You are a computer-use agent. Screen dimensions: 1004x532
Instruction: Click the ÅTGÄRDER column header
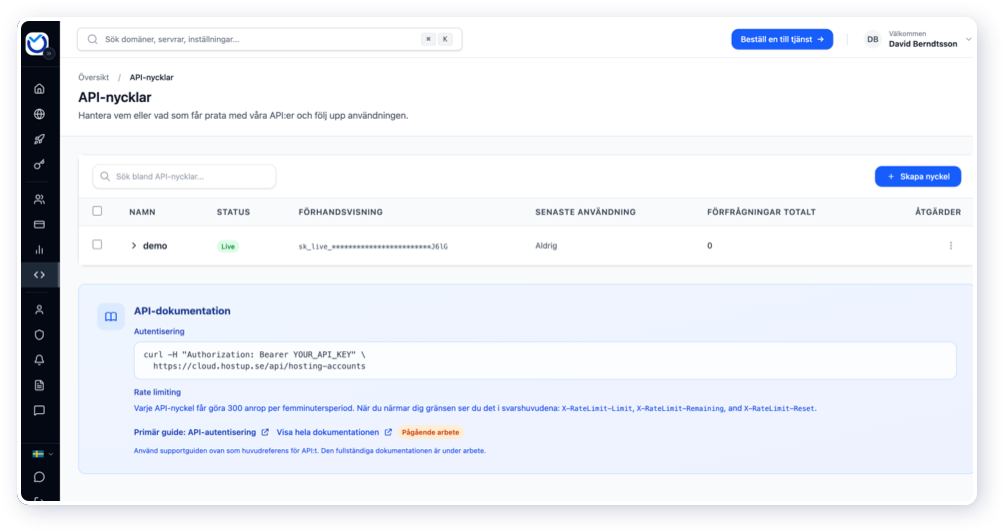[x=937, y=212]
